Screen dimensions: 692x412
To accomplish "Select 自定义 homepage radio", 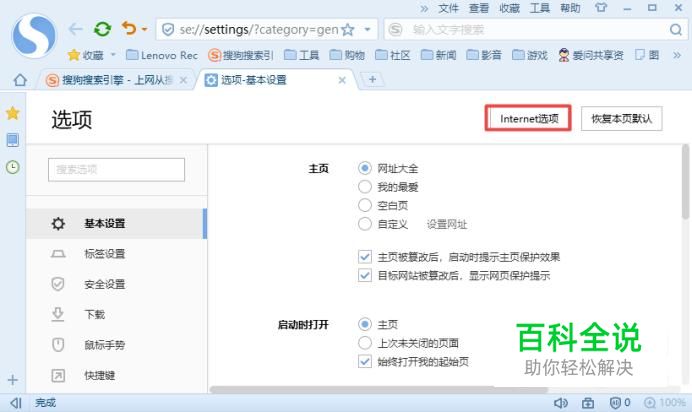I will click(x=365, y=224).
